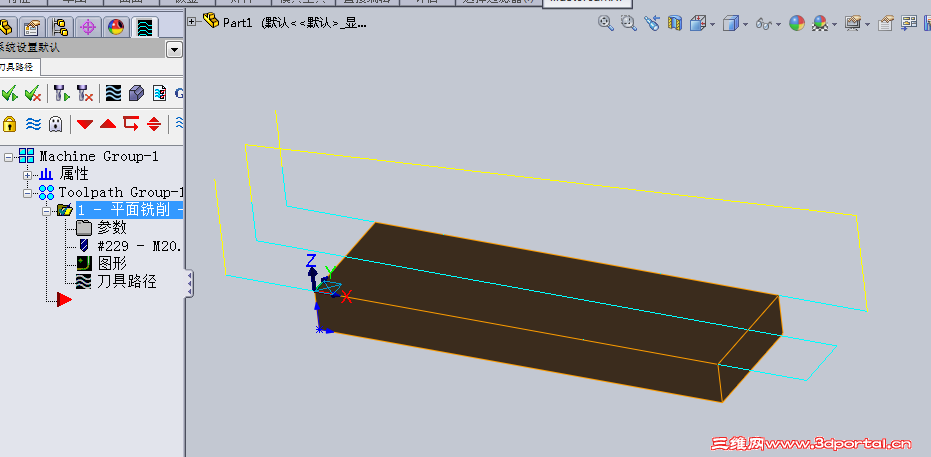931x457 pixels.
Task: Open the View Settings dropdown arrow
Action: [867, 25]
